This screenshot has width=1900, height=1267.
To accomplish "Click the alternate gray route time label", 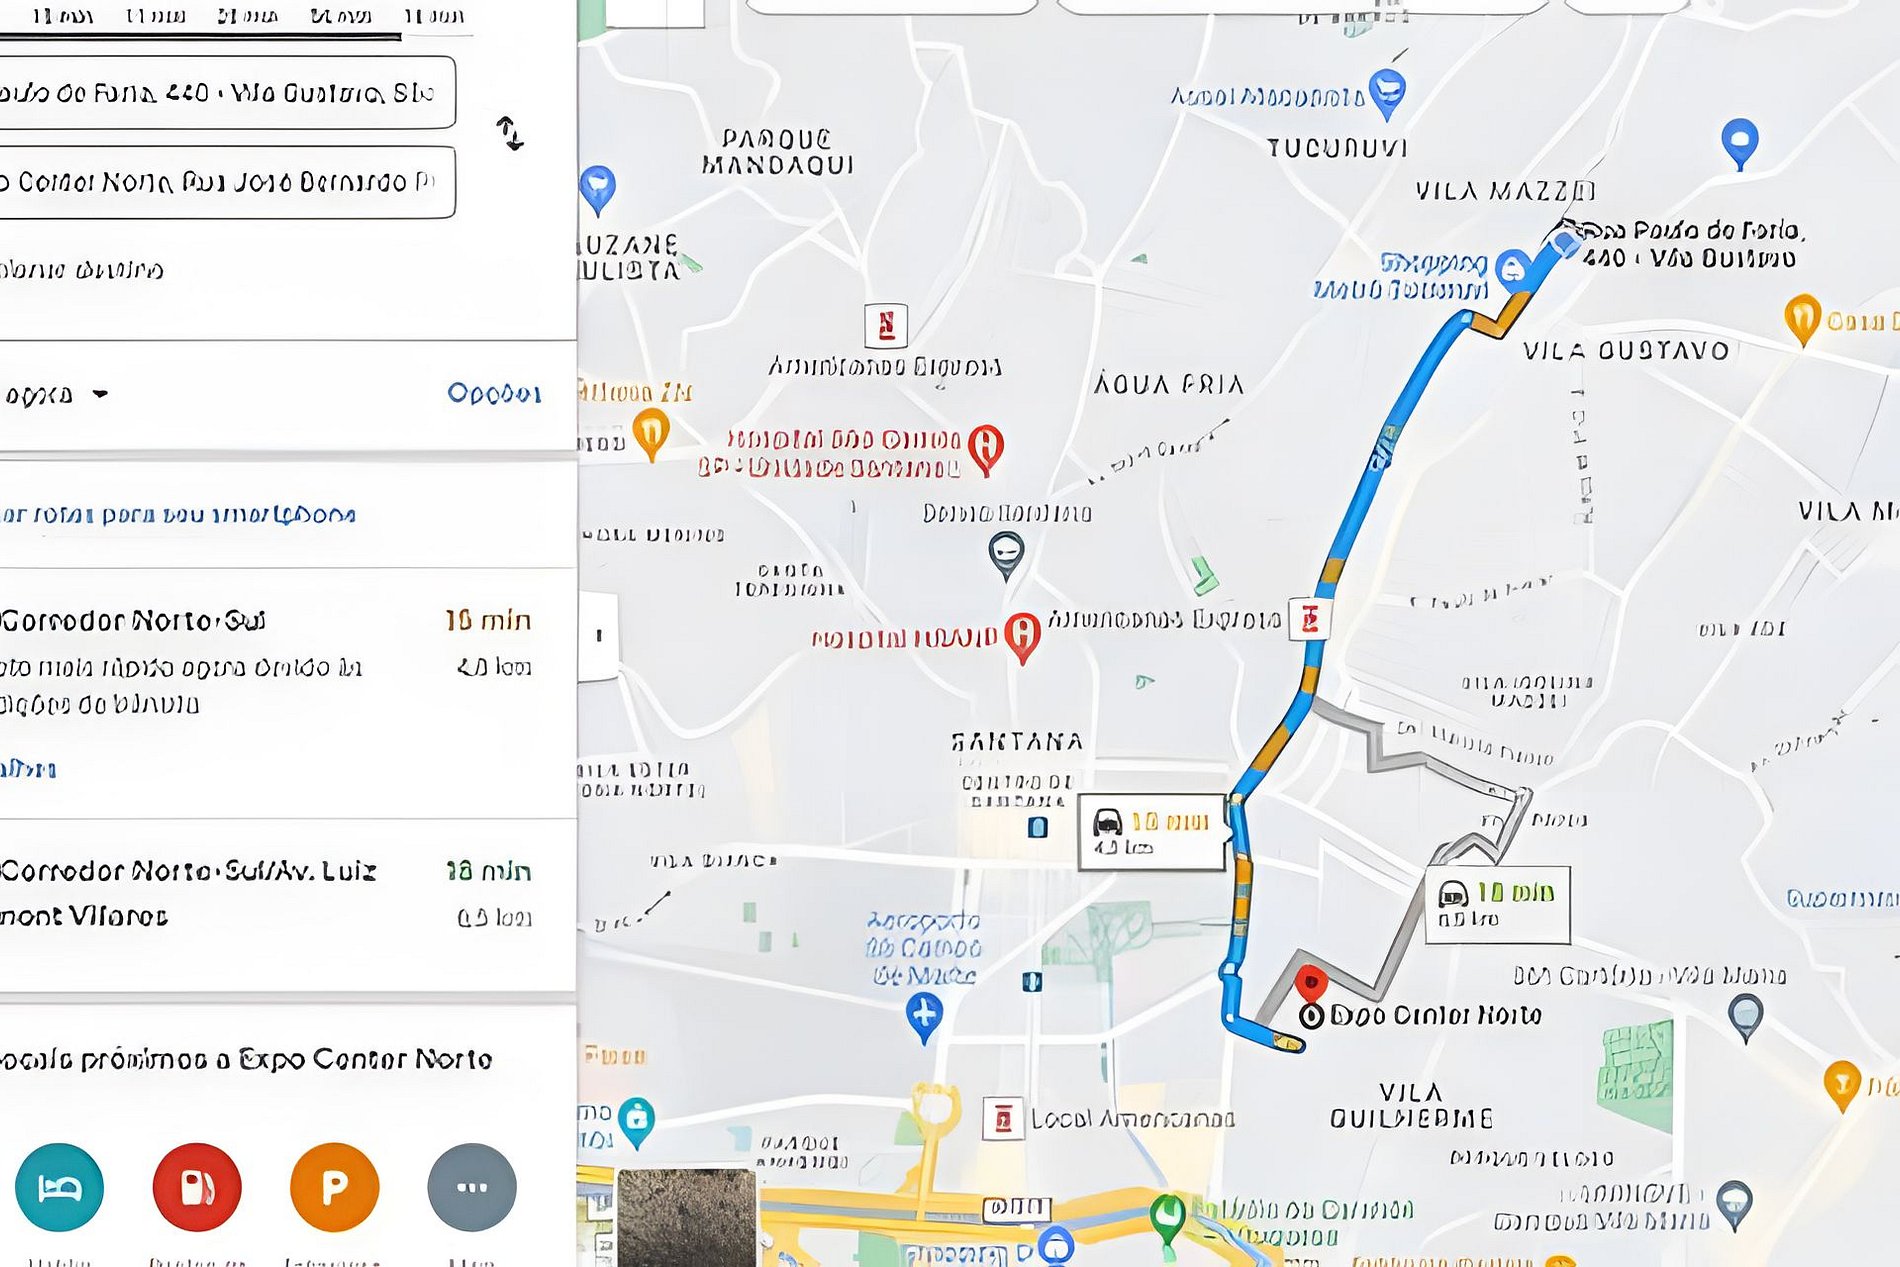I will tap(1497, 905).
